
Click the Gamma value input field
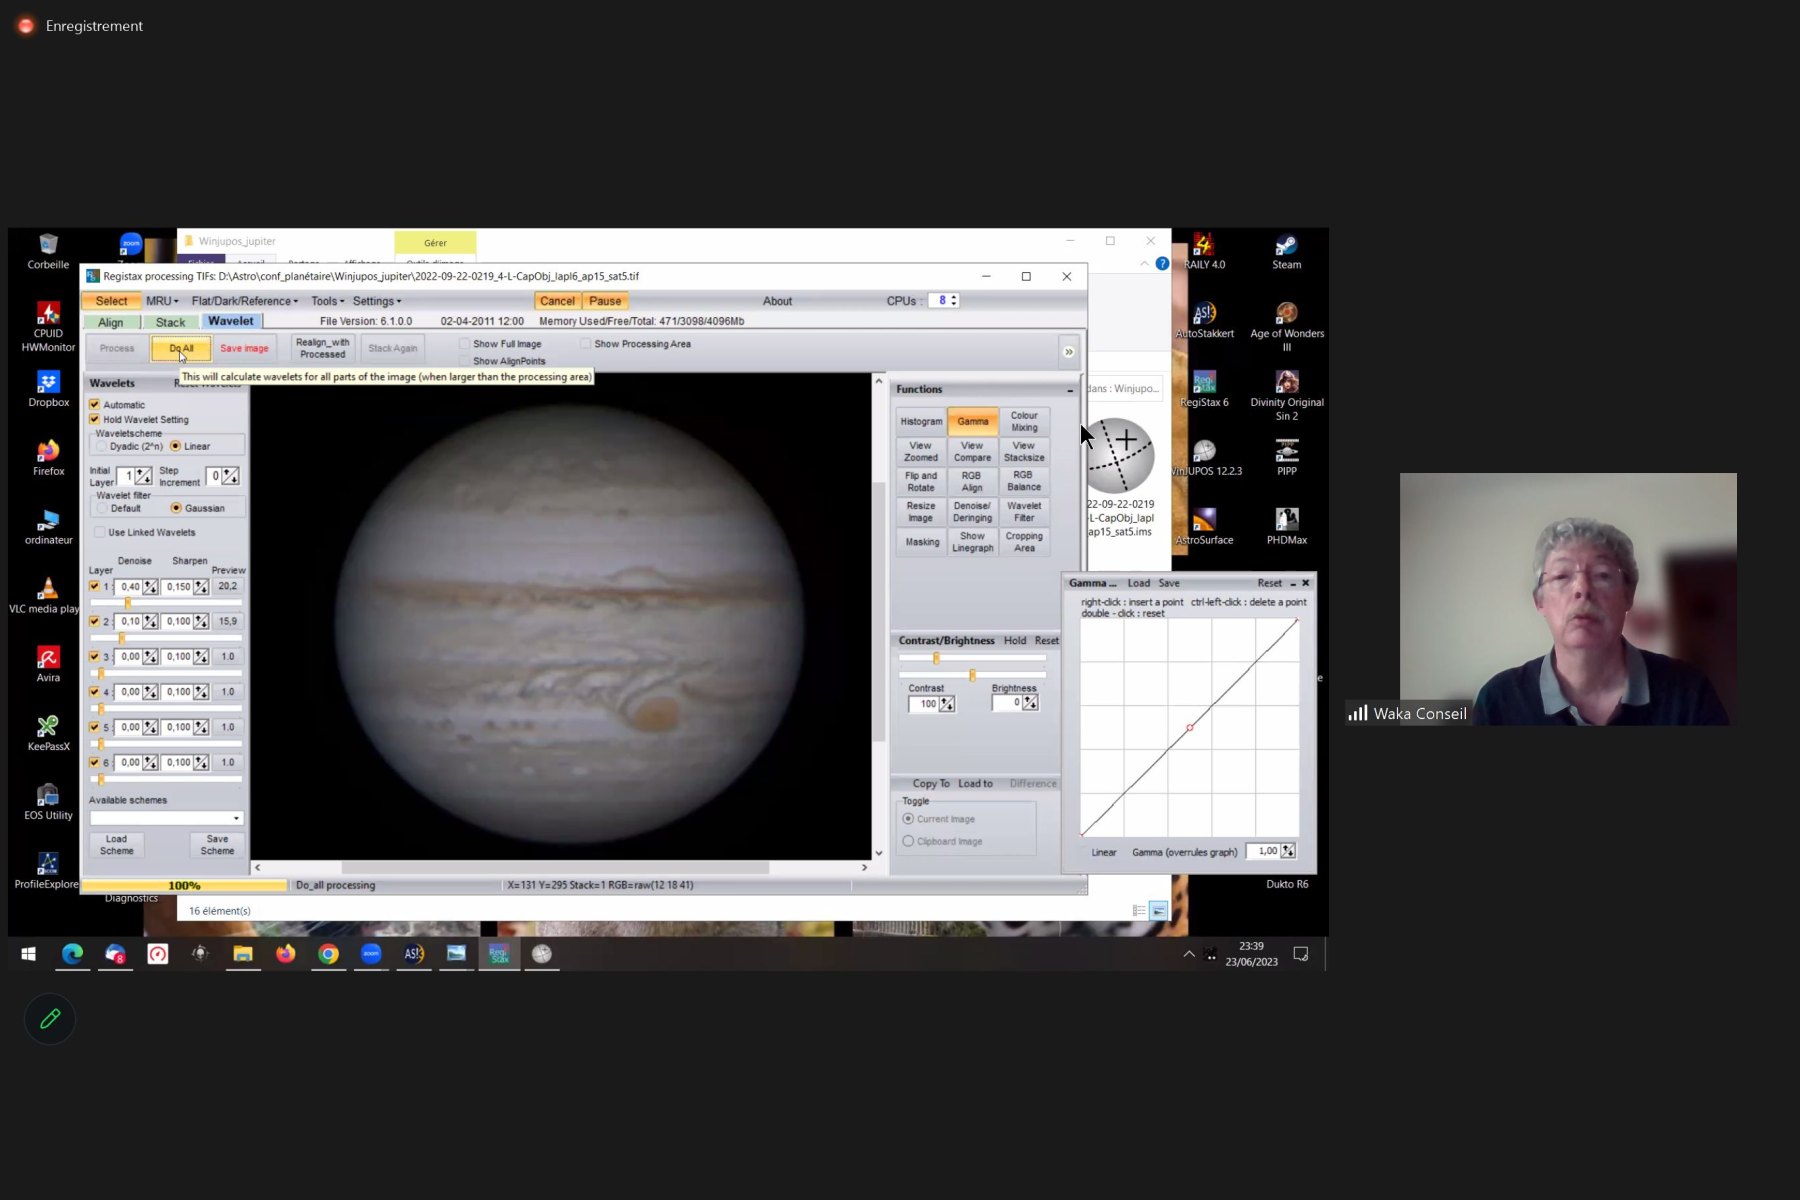[x=1265, y=851]
